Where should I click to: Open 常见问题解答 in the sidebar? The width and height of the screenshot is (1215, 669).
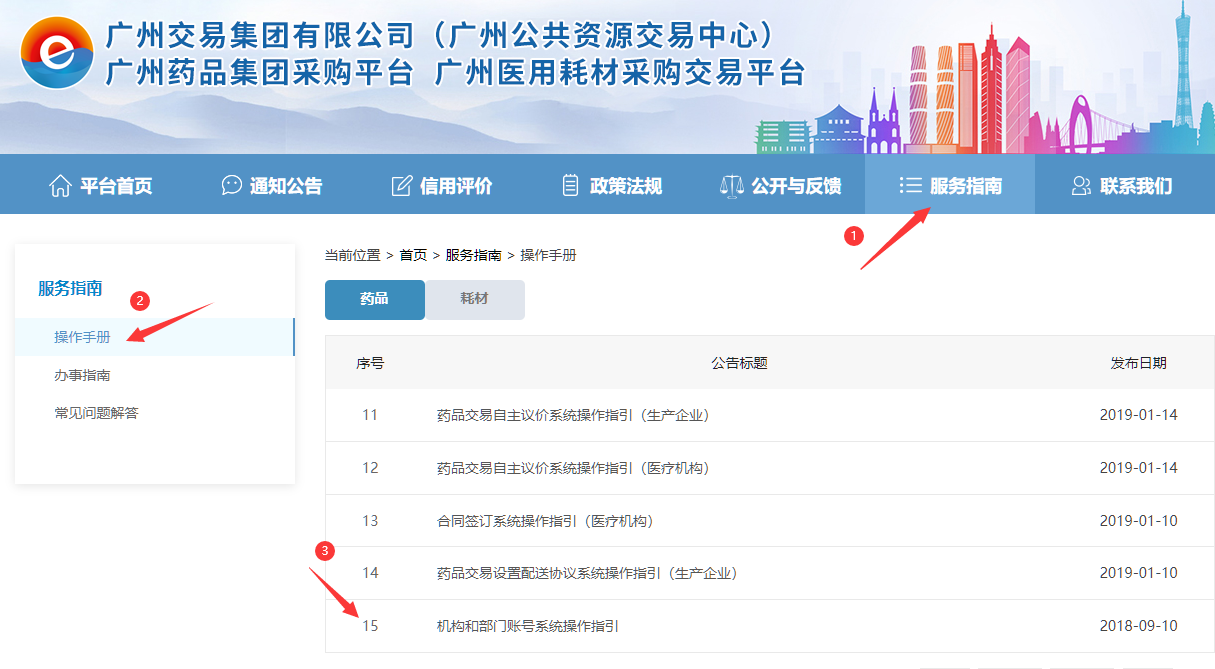coord(96,413)
